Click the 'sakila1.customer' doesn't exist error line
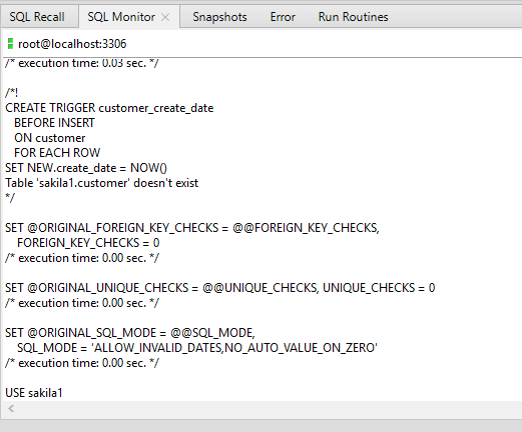Screen dimensions: 522x432 102,183
